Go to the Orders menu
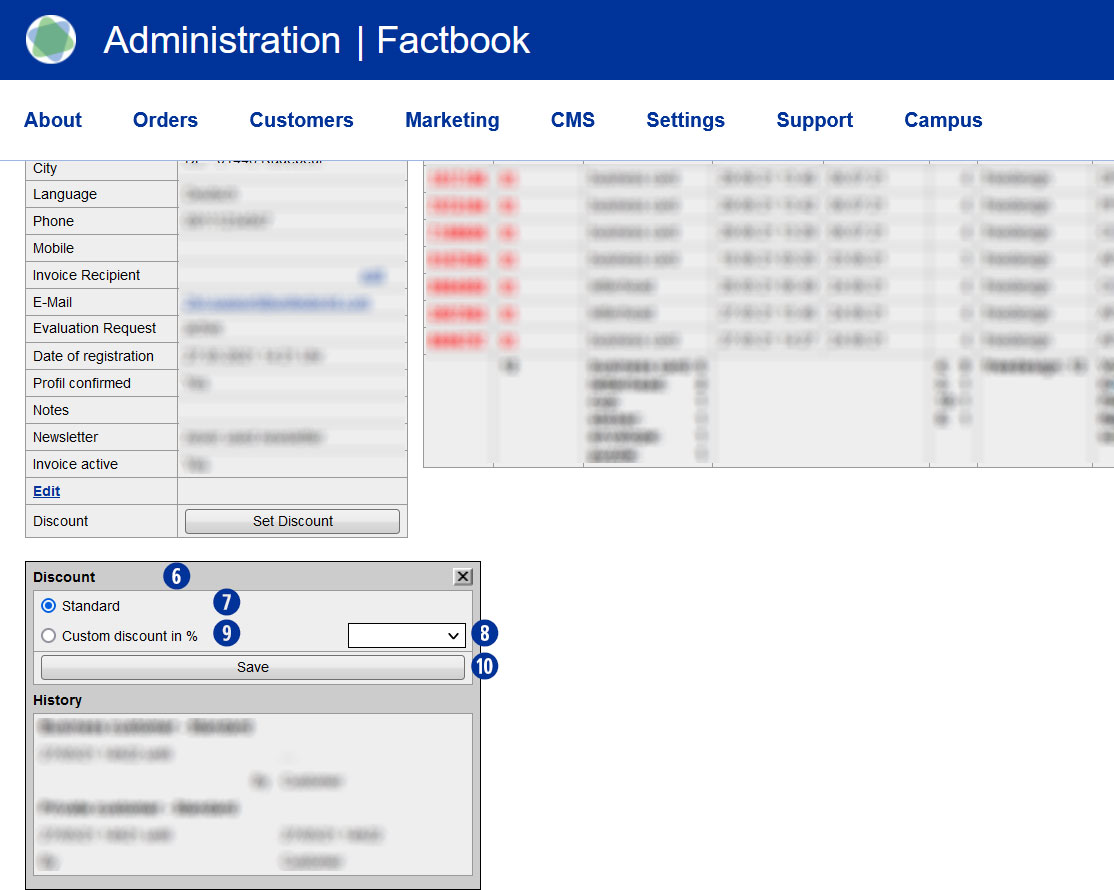The width and height of the screenshot is (1114, 890). 165,120
